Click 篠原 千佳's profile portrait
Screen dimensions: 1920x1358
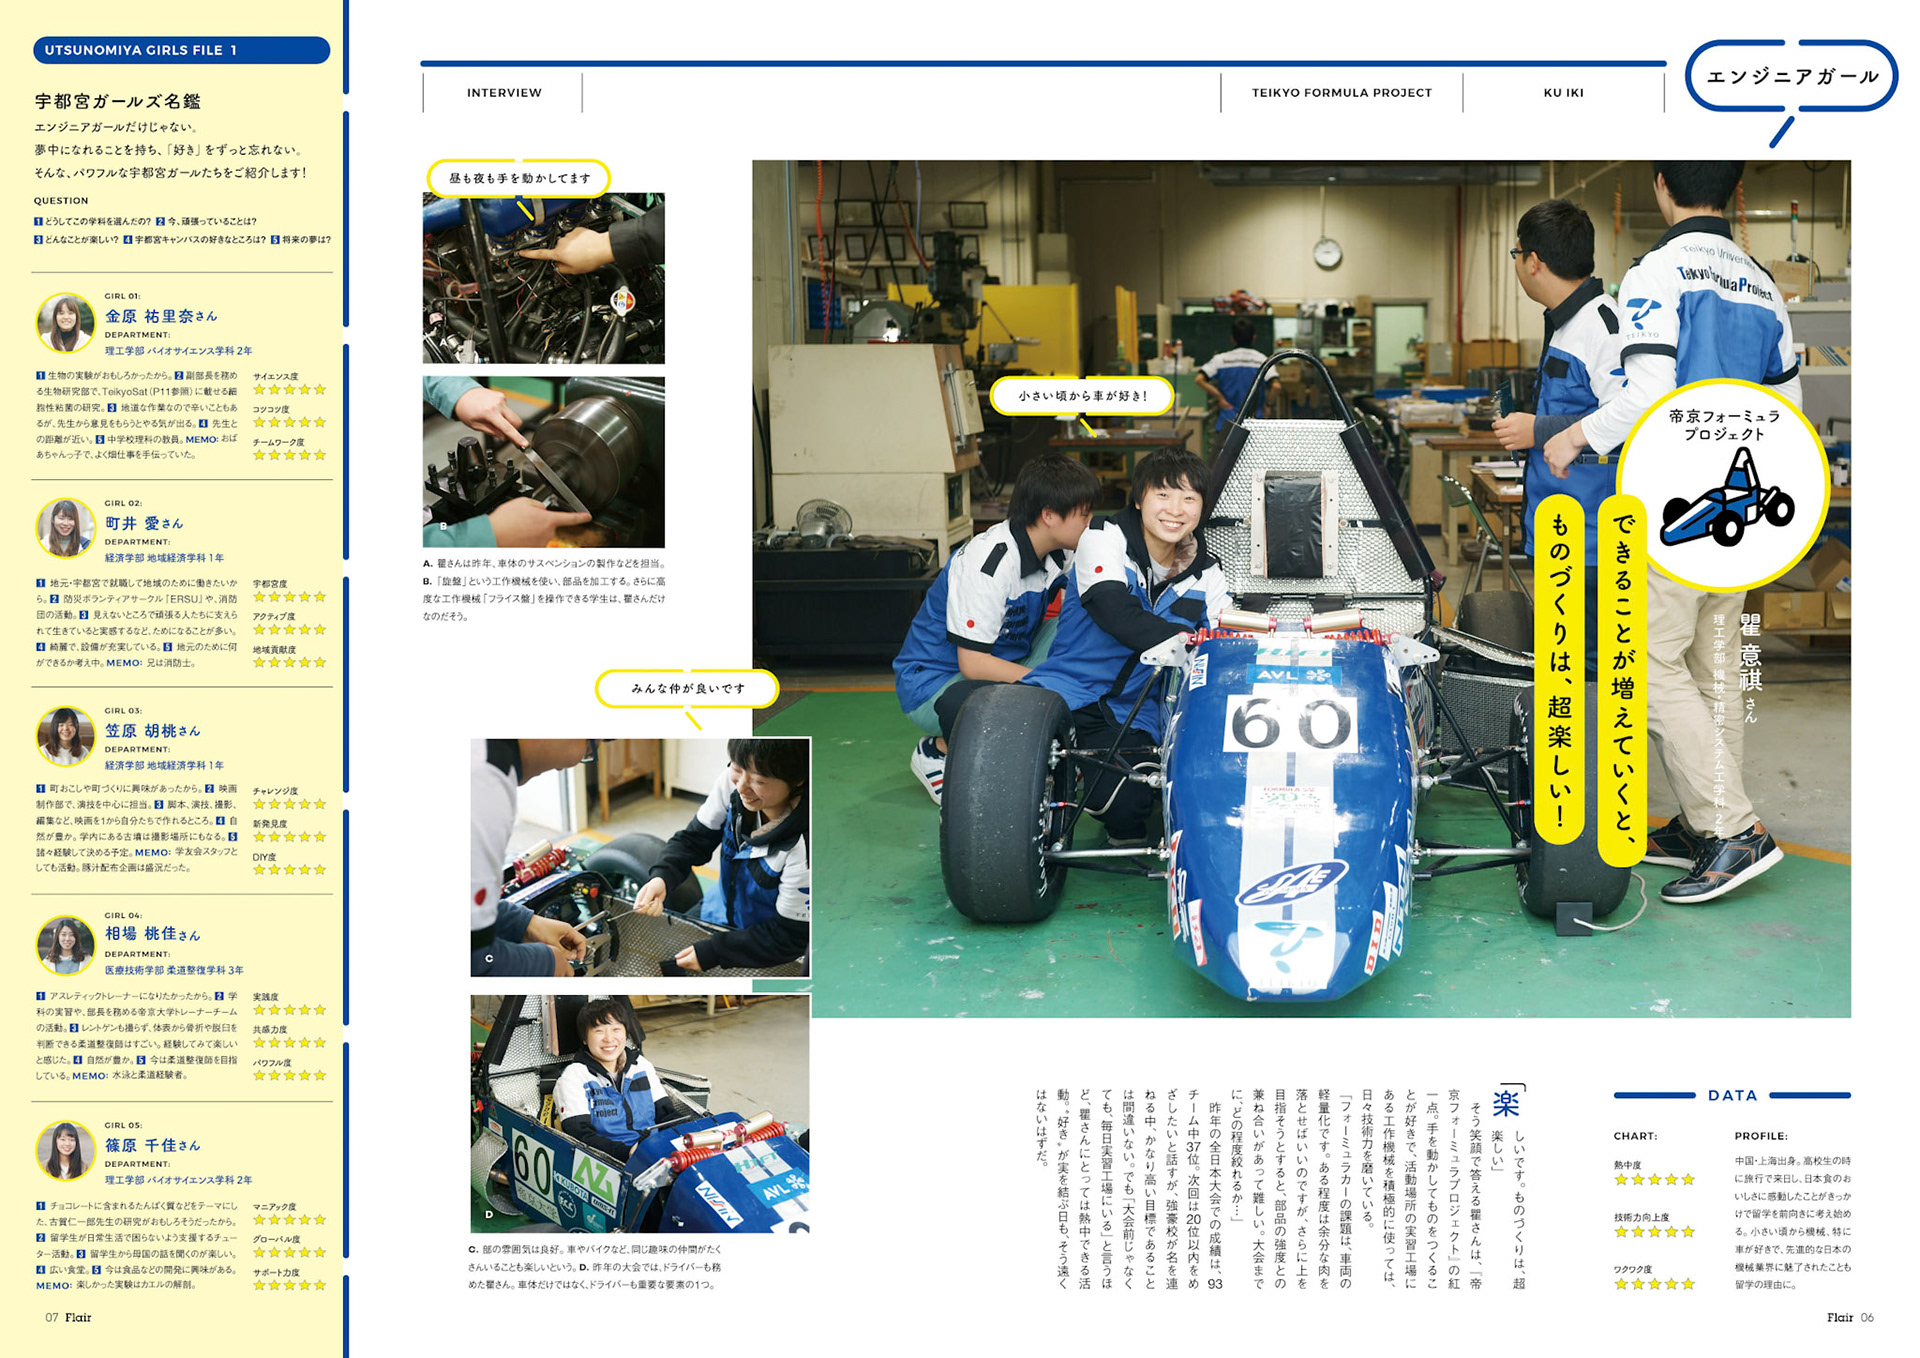click(65, 1150)
